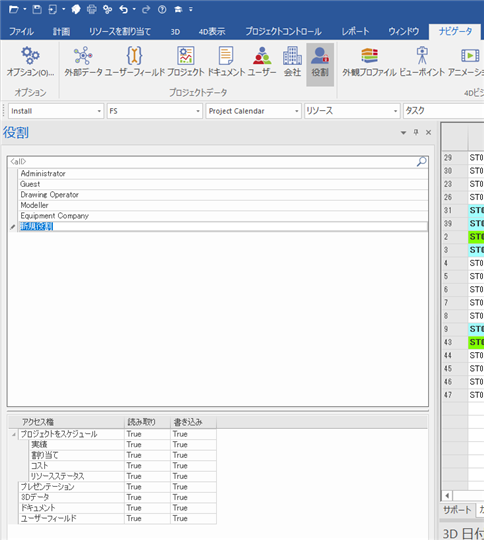Switch to the 計画 ribbon tab
This screenshot has width=484, height=540.
click(x=61, y=32)
